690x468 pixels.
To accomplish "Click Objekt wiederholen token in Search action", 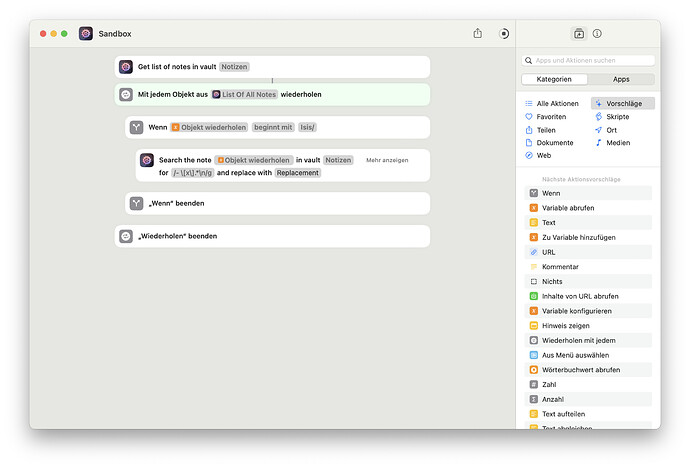I will (254, 160).
